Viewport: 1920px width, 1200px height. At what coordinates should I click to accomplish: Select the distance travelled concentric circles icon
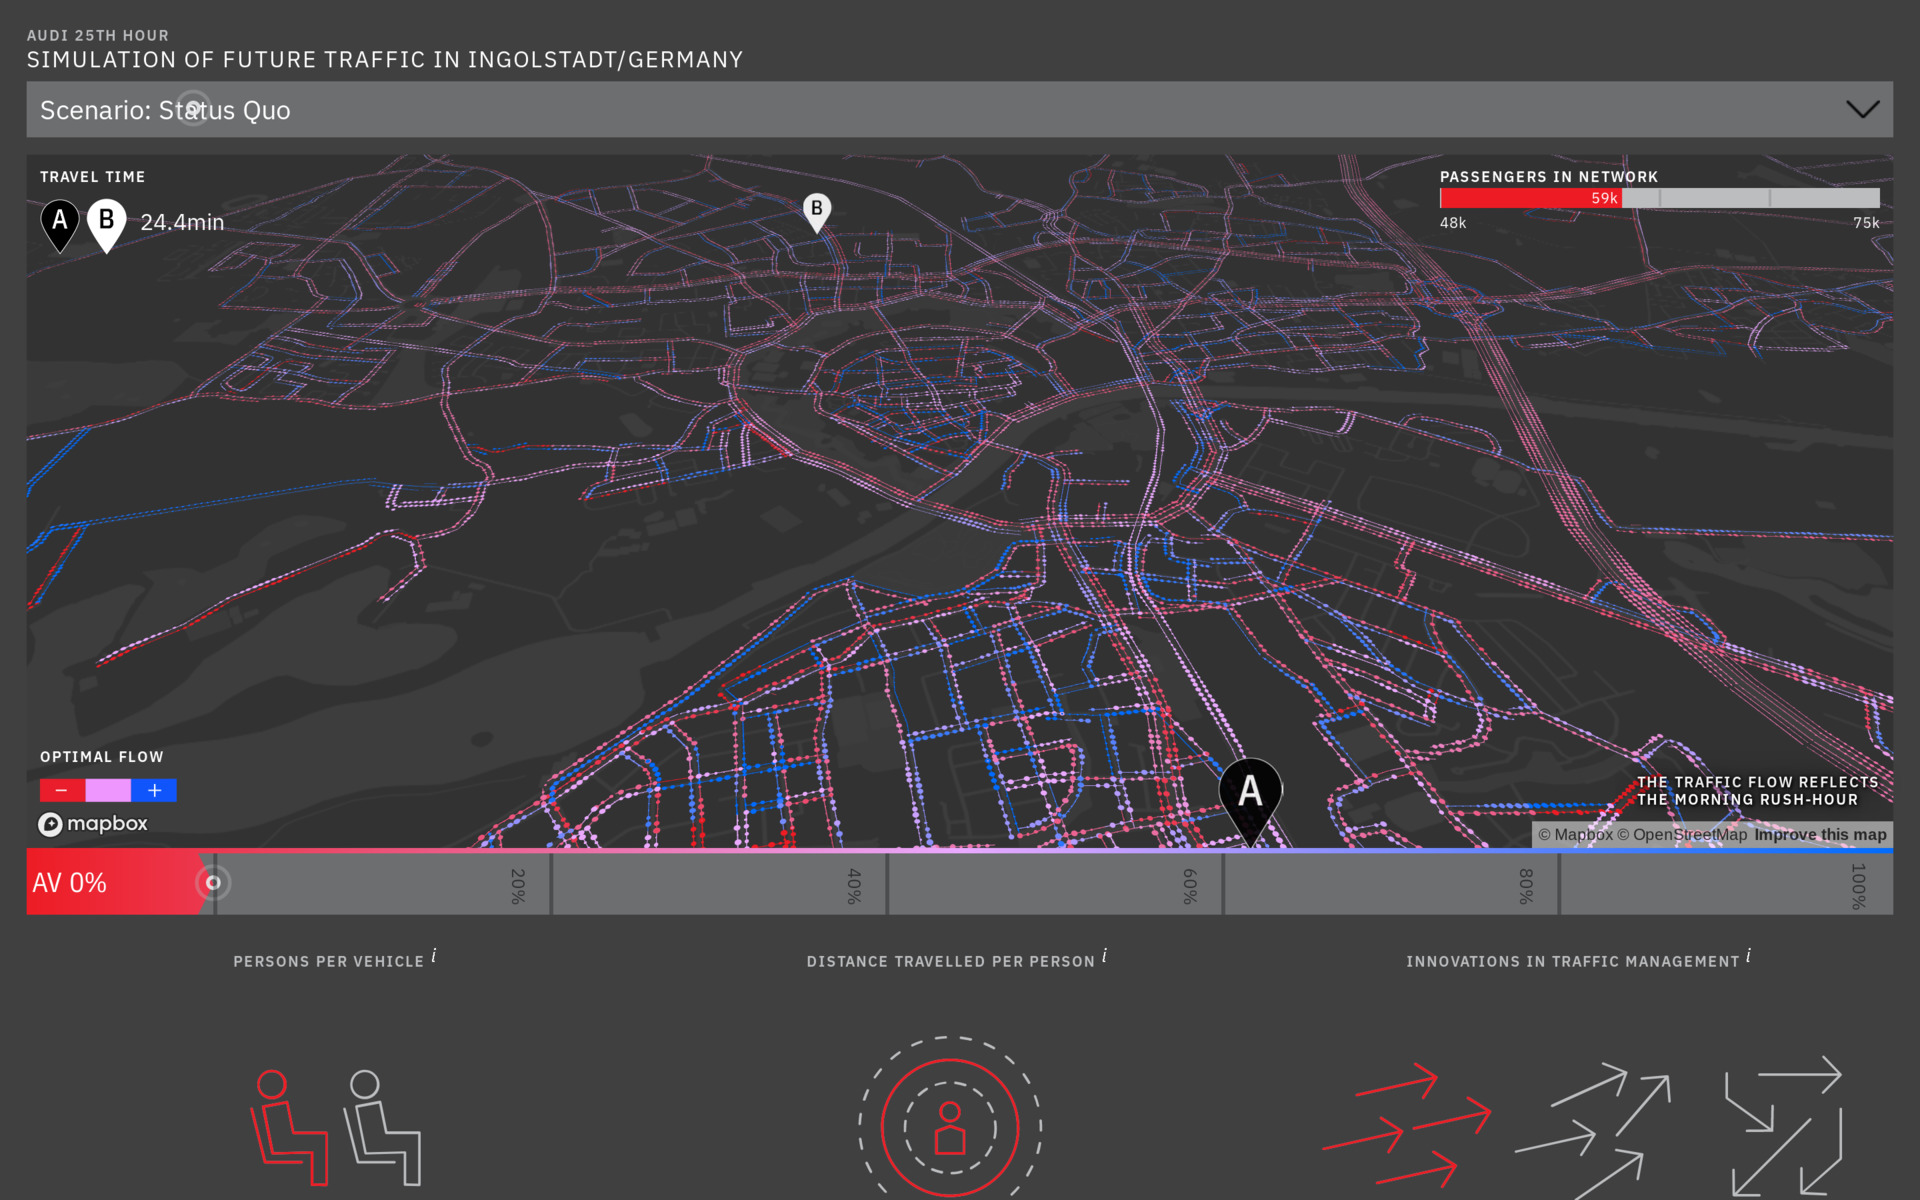point(950,1125)
